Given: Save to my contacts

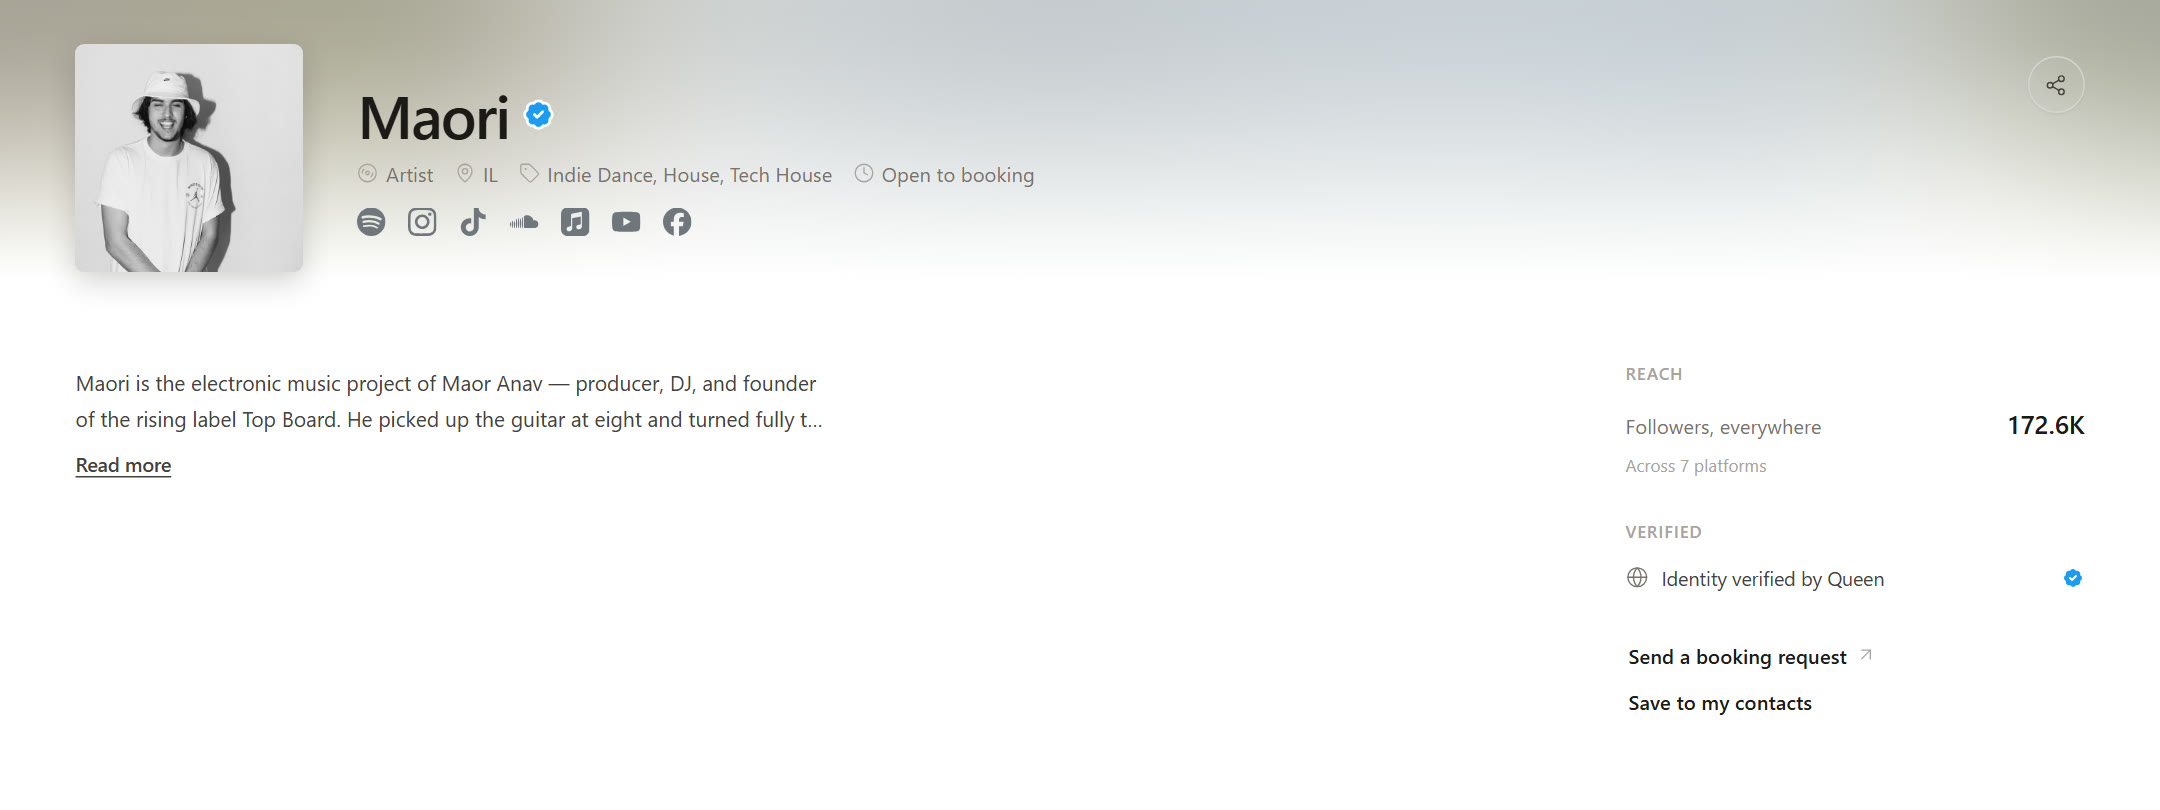Looking at the screenshot, I should [1720, 703].
